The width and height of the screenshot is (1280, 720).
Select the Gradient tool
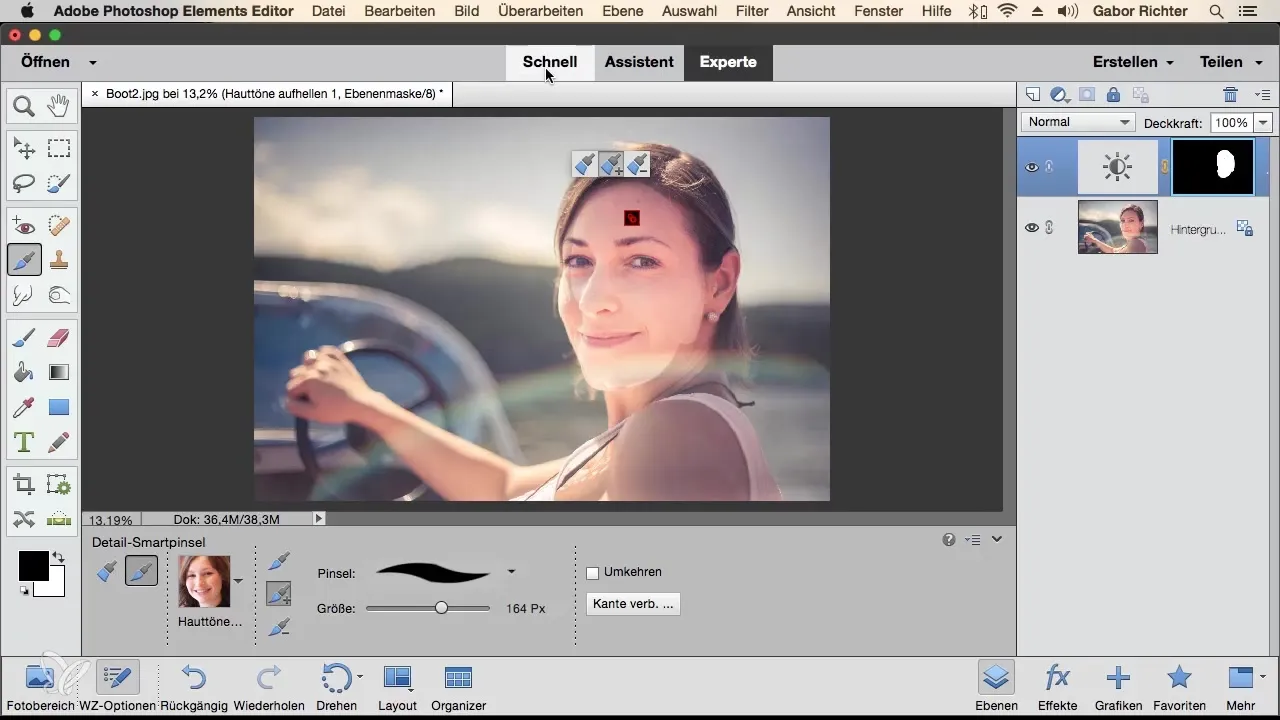(59, 373)
